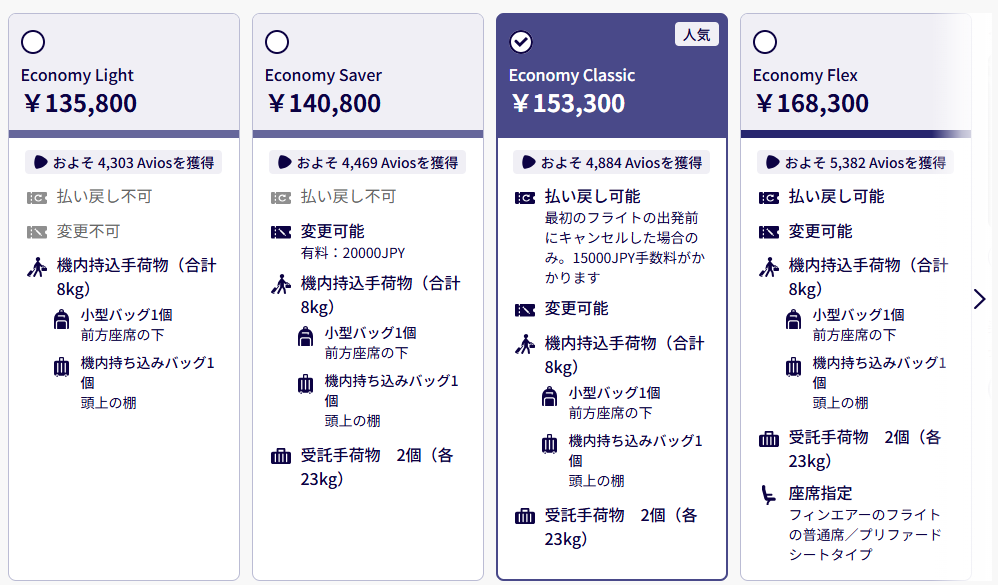Click the seat selection icon in Economy Flex
The width and height of the screenshot is (998, 585).
pos(769,495)
